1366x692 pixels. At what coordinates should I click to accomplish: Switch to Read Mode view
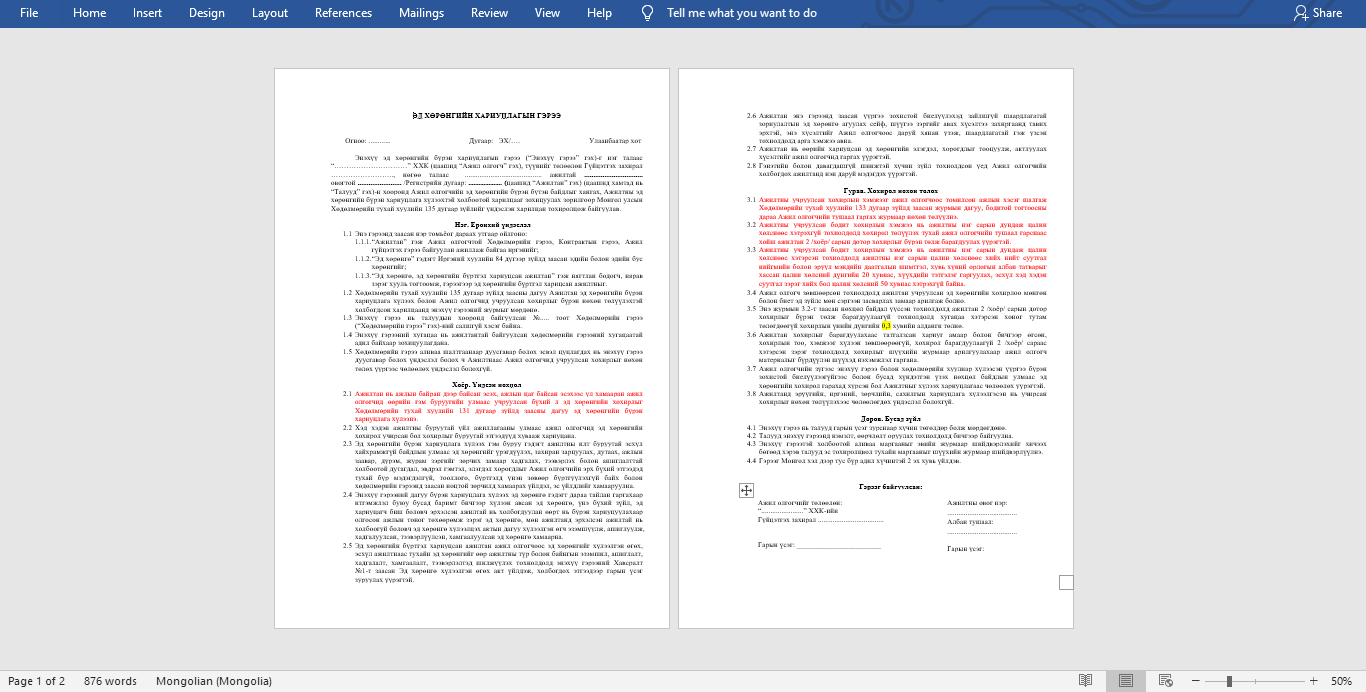(1085, 681)
